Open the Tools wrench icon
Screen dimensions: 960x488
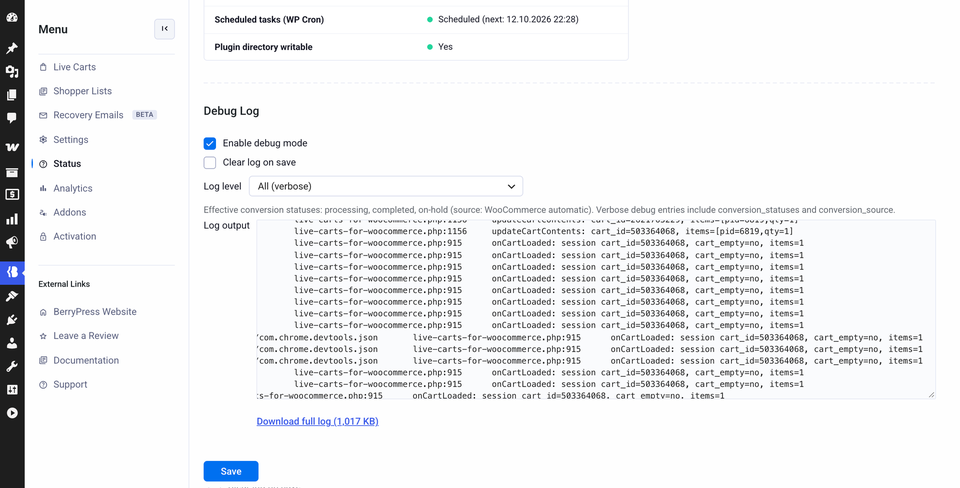[12, 366]
